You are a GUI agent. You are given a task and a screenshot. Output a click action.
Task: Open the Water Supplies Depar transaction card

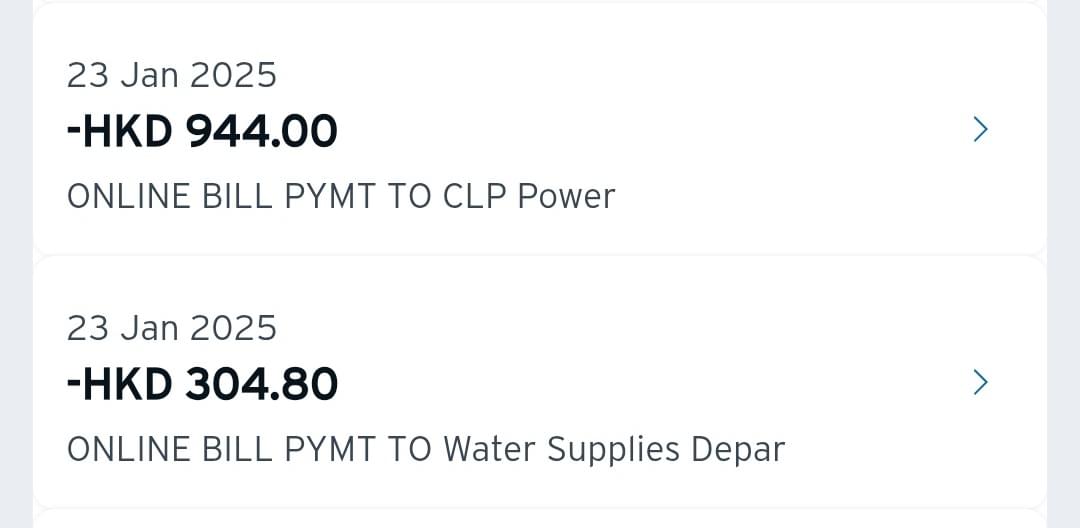click(x=540, y=382)
